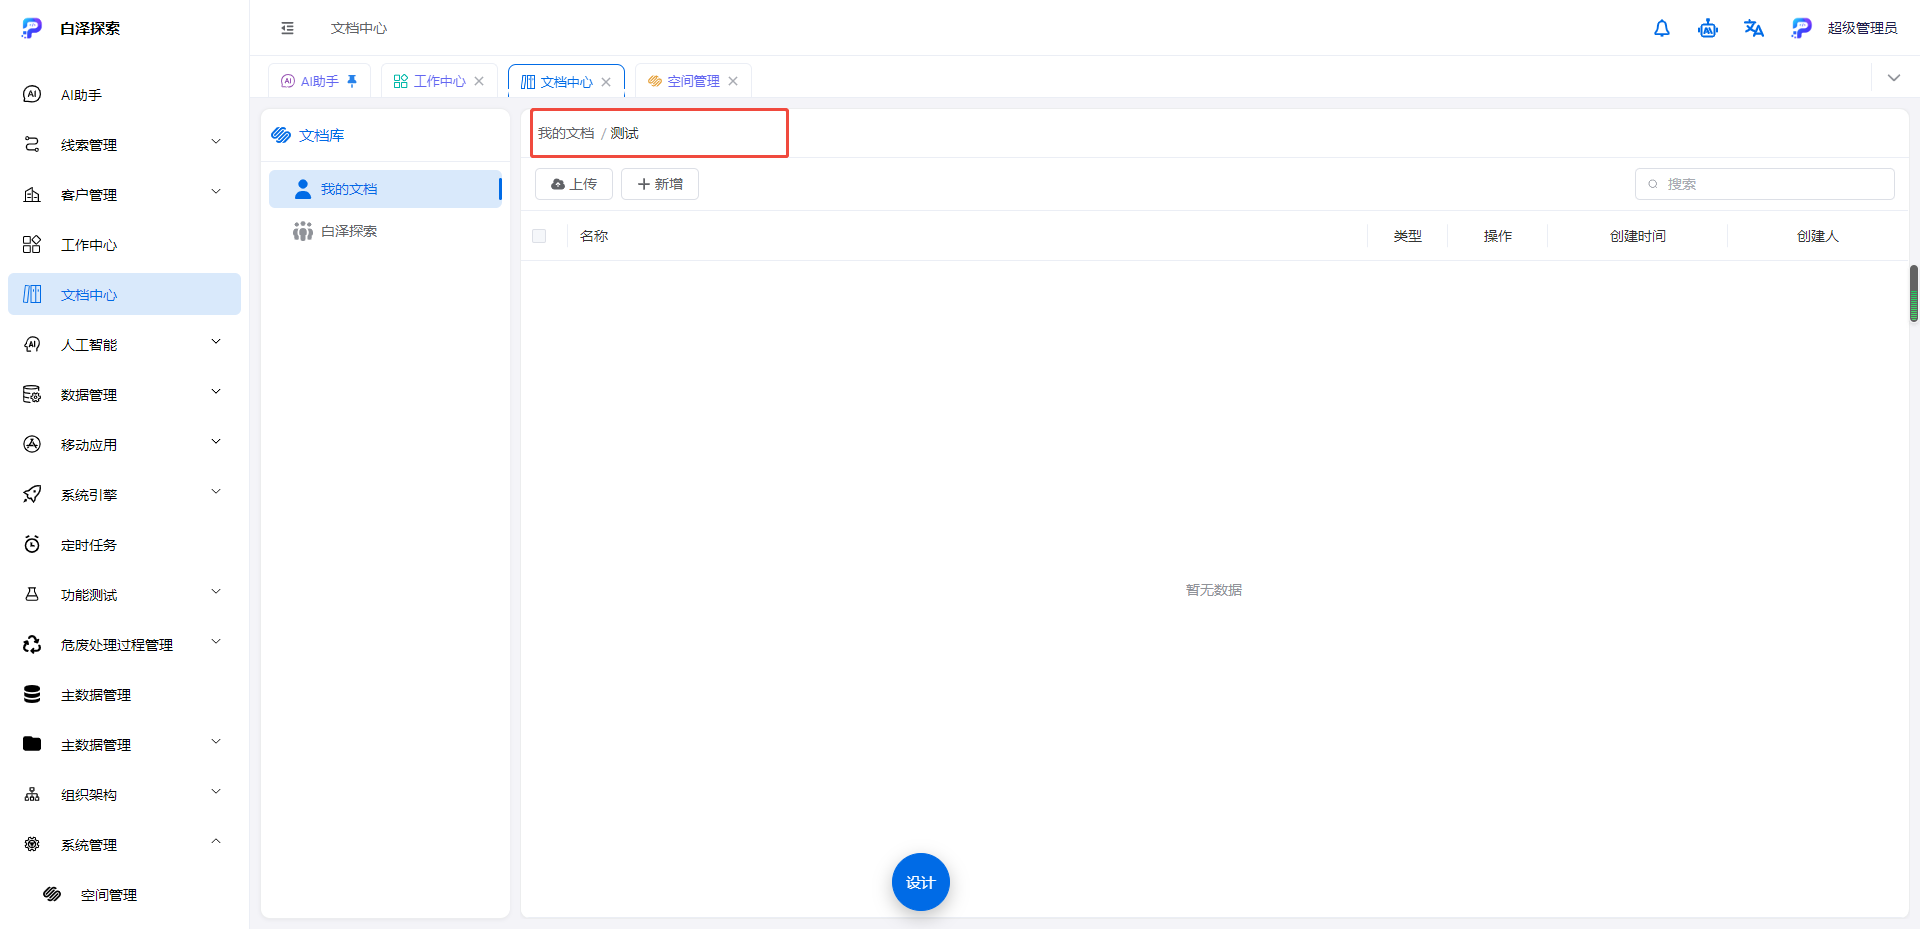Toggle the select-all checkbox in table header
This screenshot has width=1920, height=929.
click(x=539, y=236)
